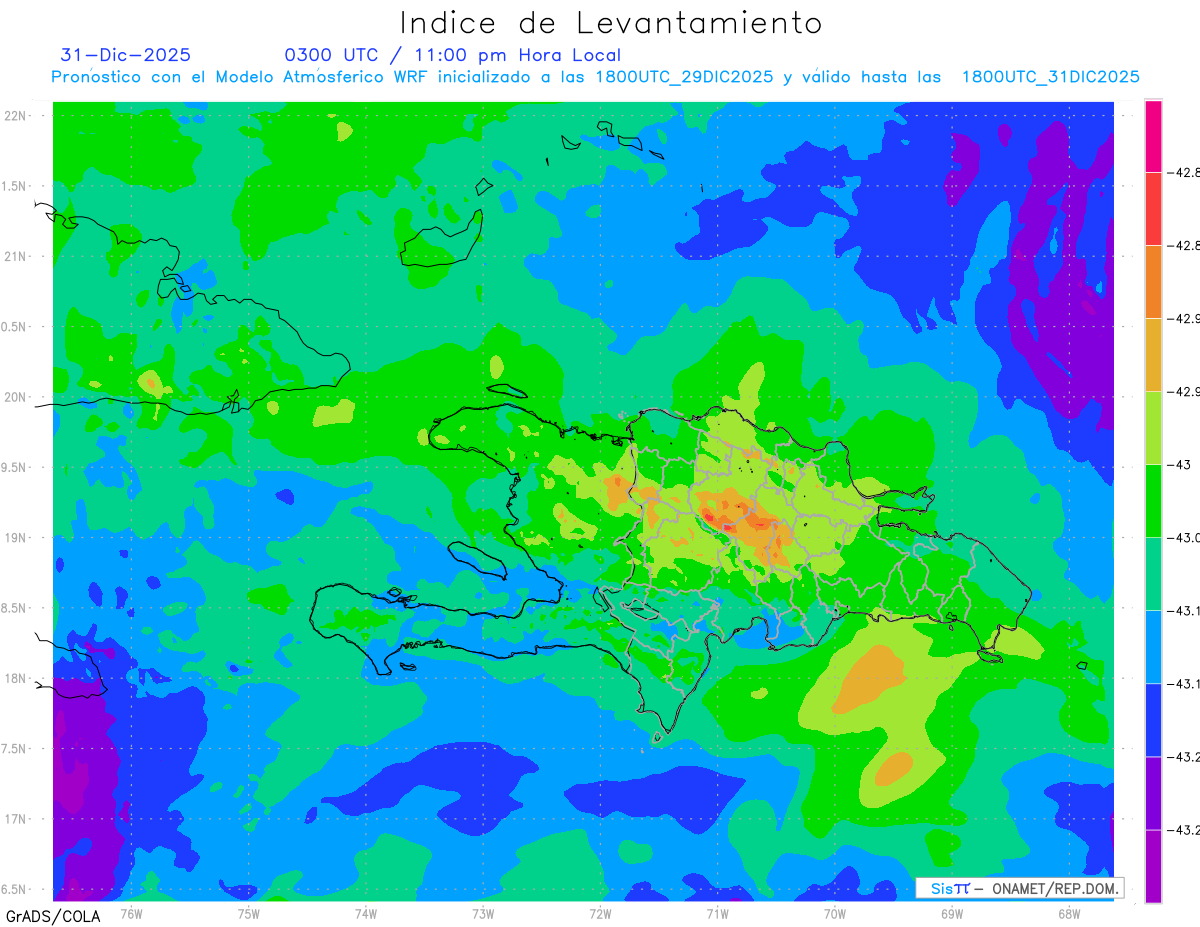Click the '69W' longitude label
1200x927 pixels.
tap(952, 914)
